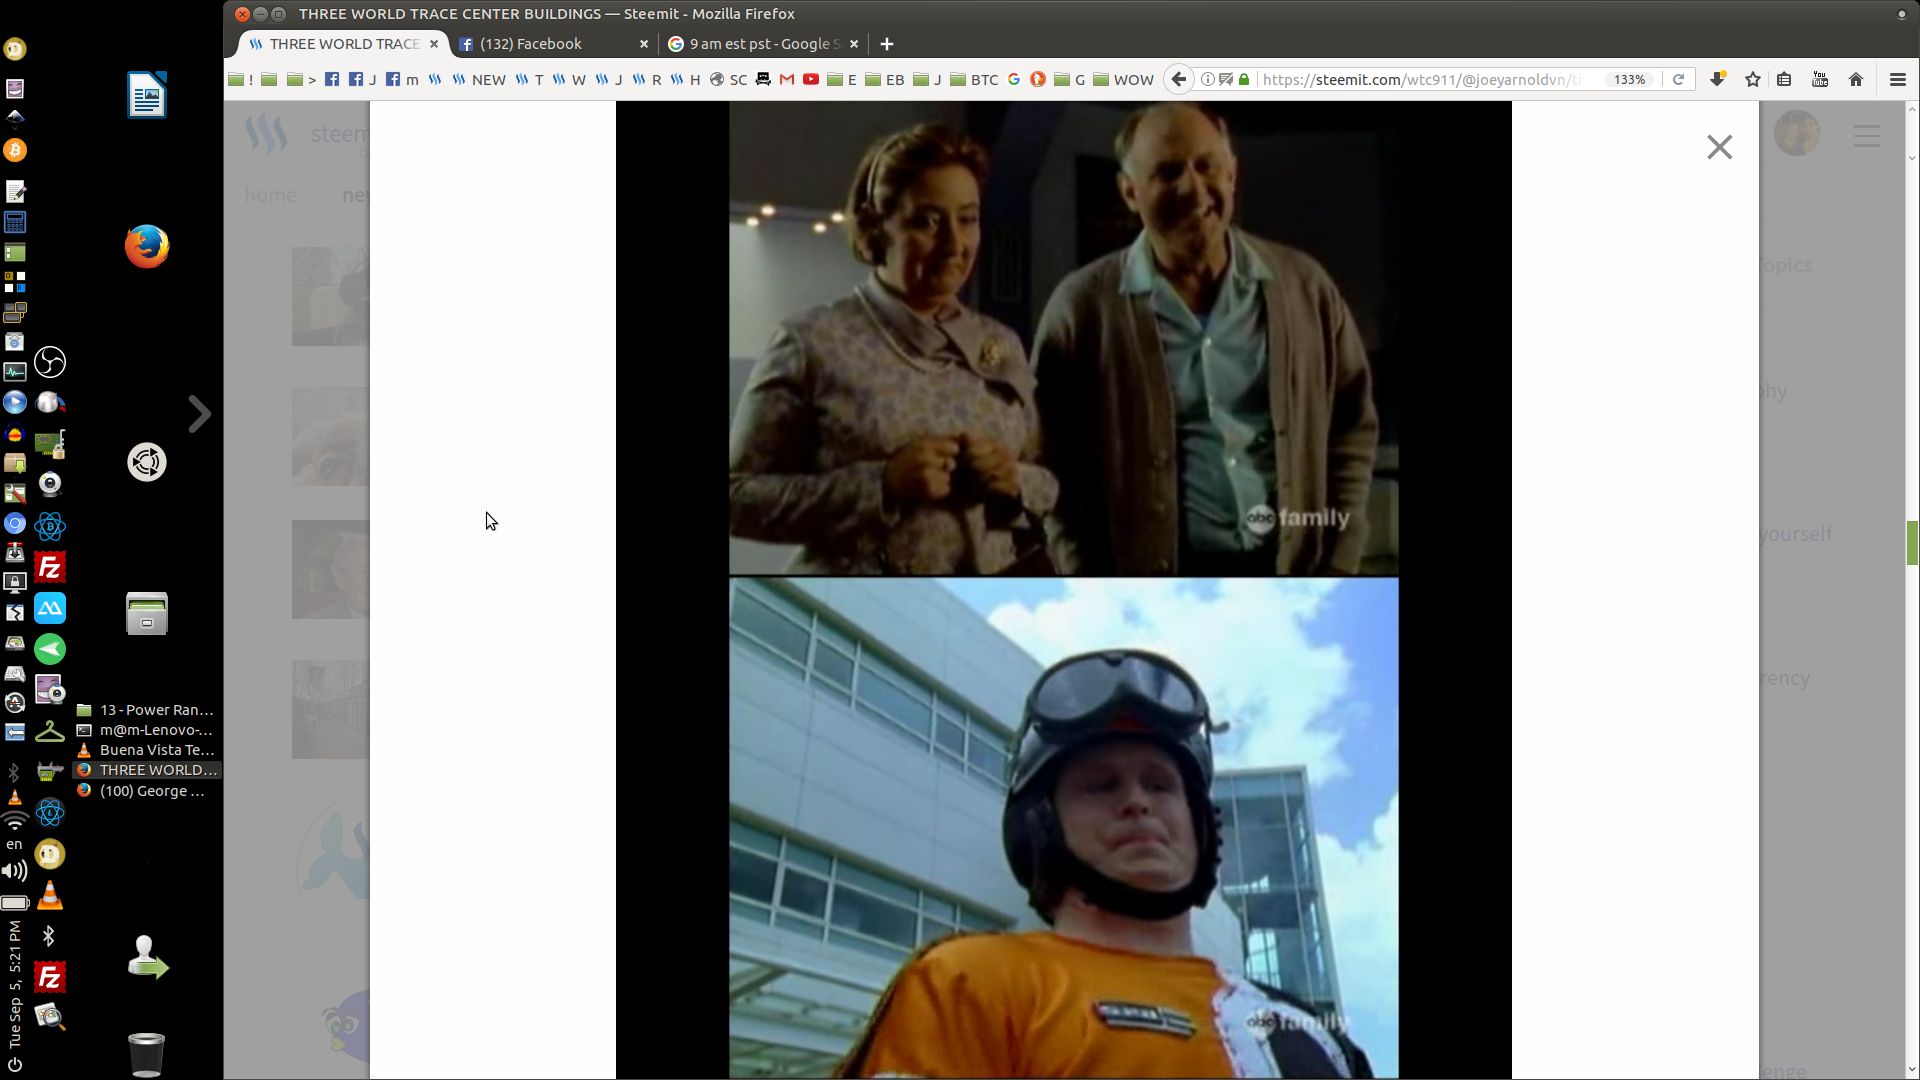Open the en keyboard layout indicator

[x=14, y=844]
